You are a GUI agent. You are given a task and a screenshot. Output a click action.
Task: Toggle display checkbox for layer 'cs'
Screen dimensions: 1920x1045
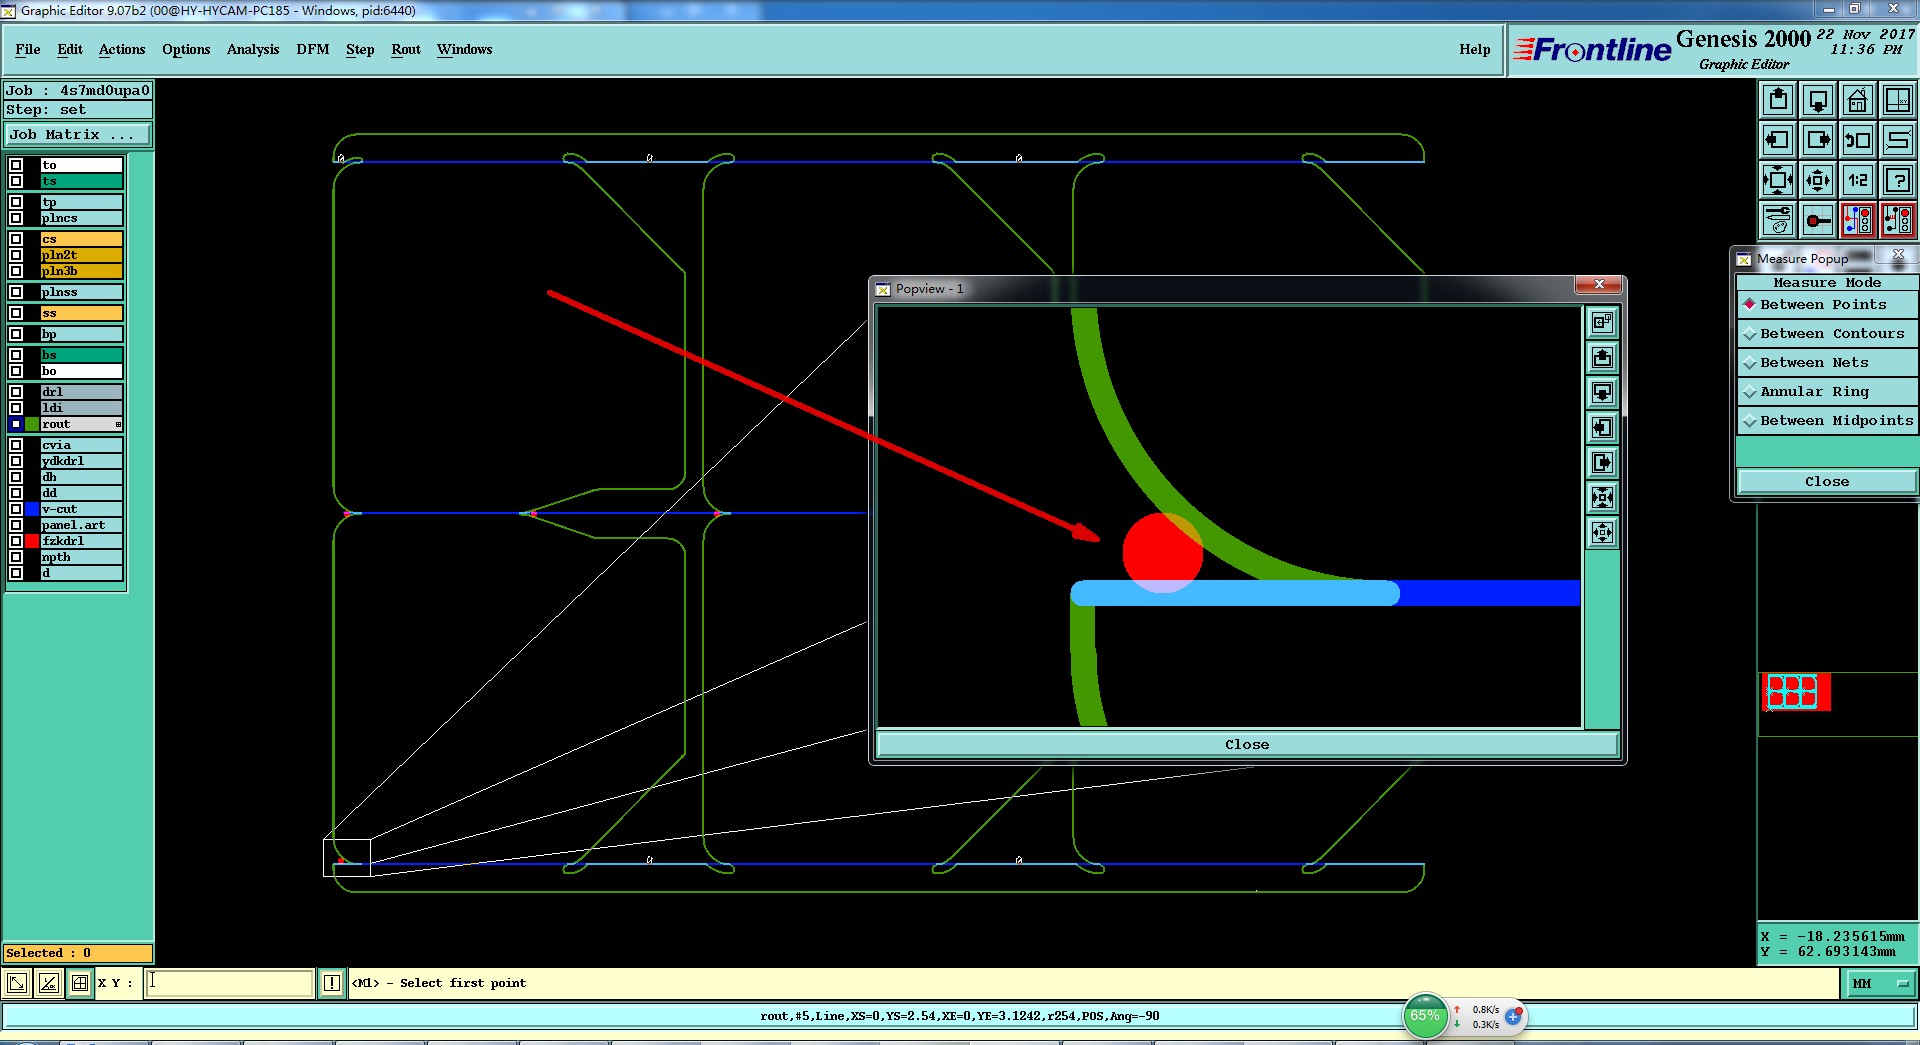coord(16,239)
